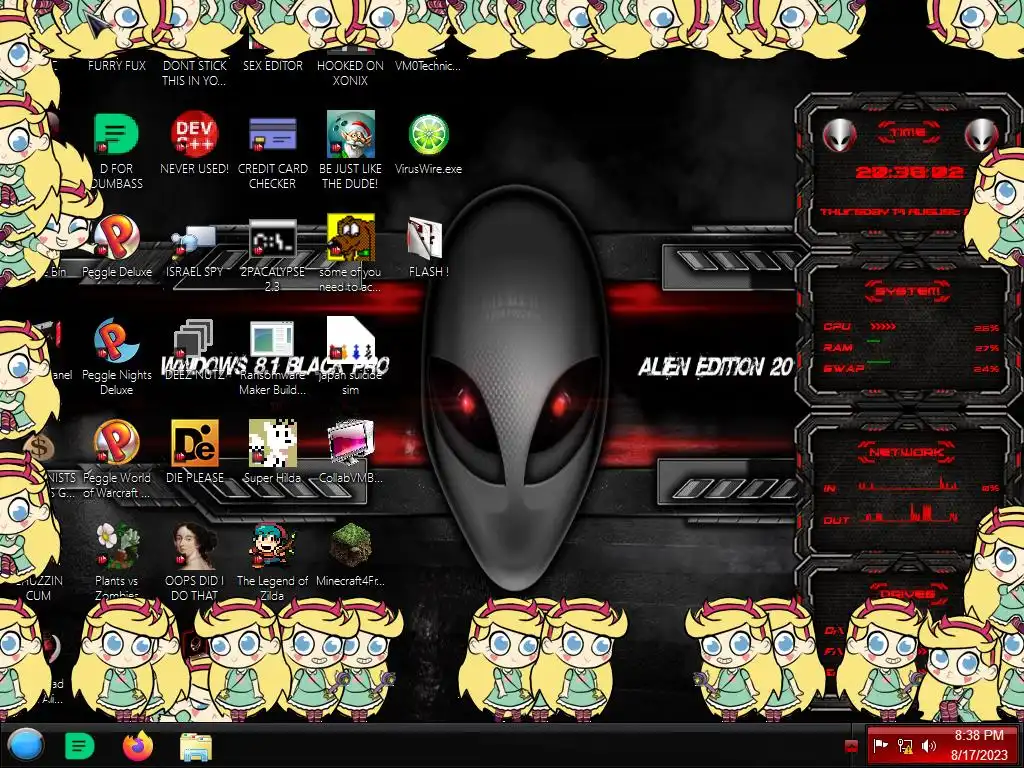Launch Peggle World of Warcraft icon
Image resolution: width=1024 pixels, height=768 pixels.
116,443
